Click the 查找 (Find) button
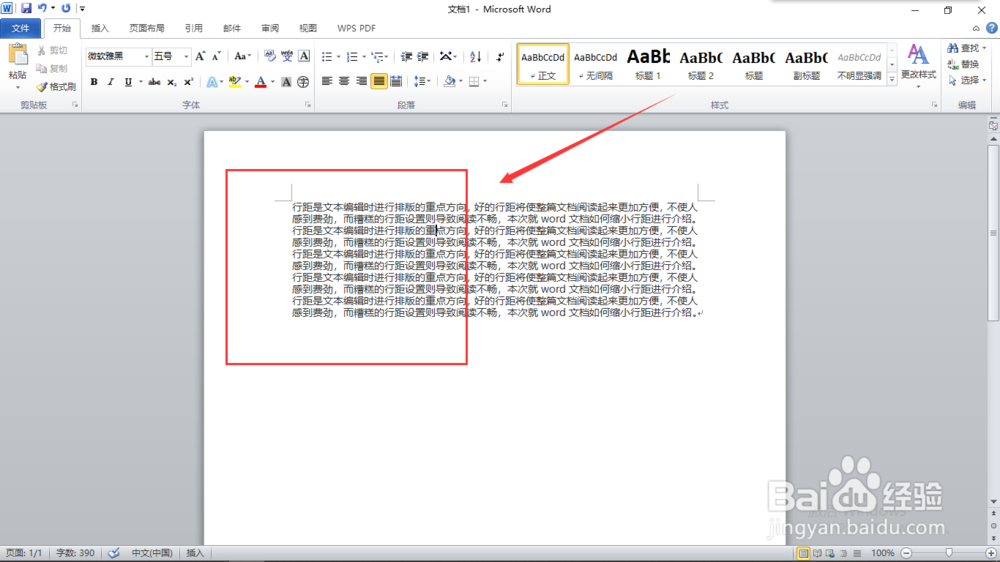 tap(967, 48)
